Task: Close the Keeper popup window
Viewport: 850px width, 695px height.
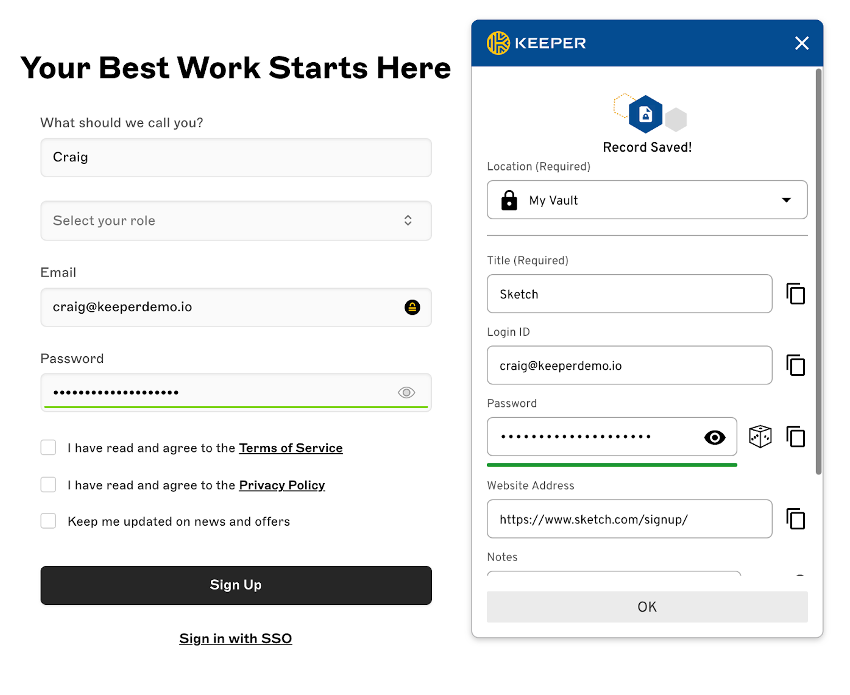Action: (801, 43)
